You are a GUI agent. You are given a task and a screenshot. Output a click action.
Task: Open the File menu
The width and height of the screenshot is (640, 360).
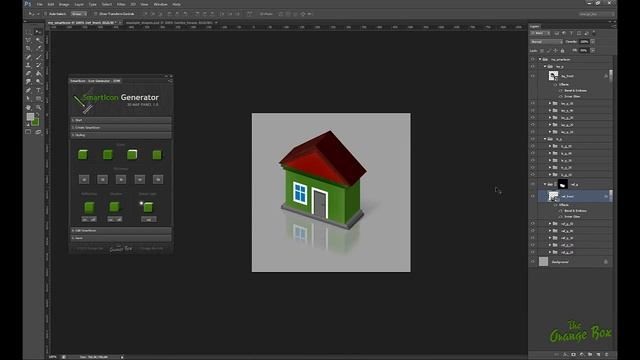(x=40, y=4)
